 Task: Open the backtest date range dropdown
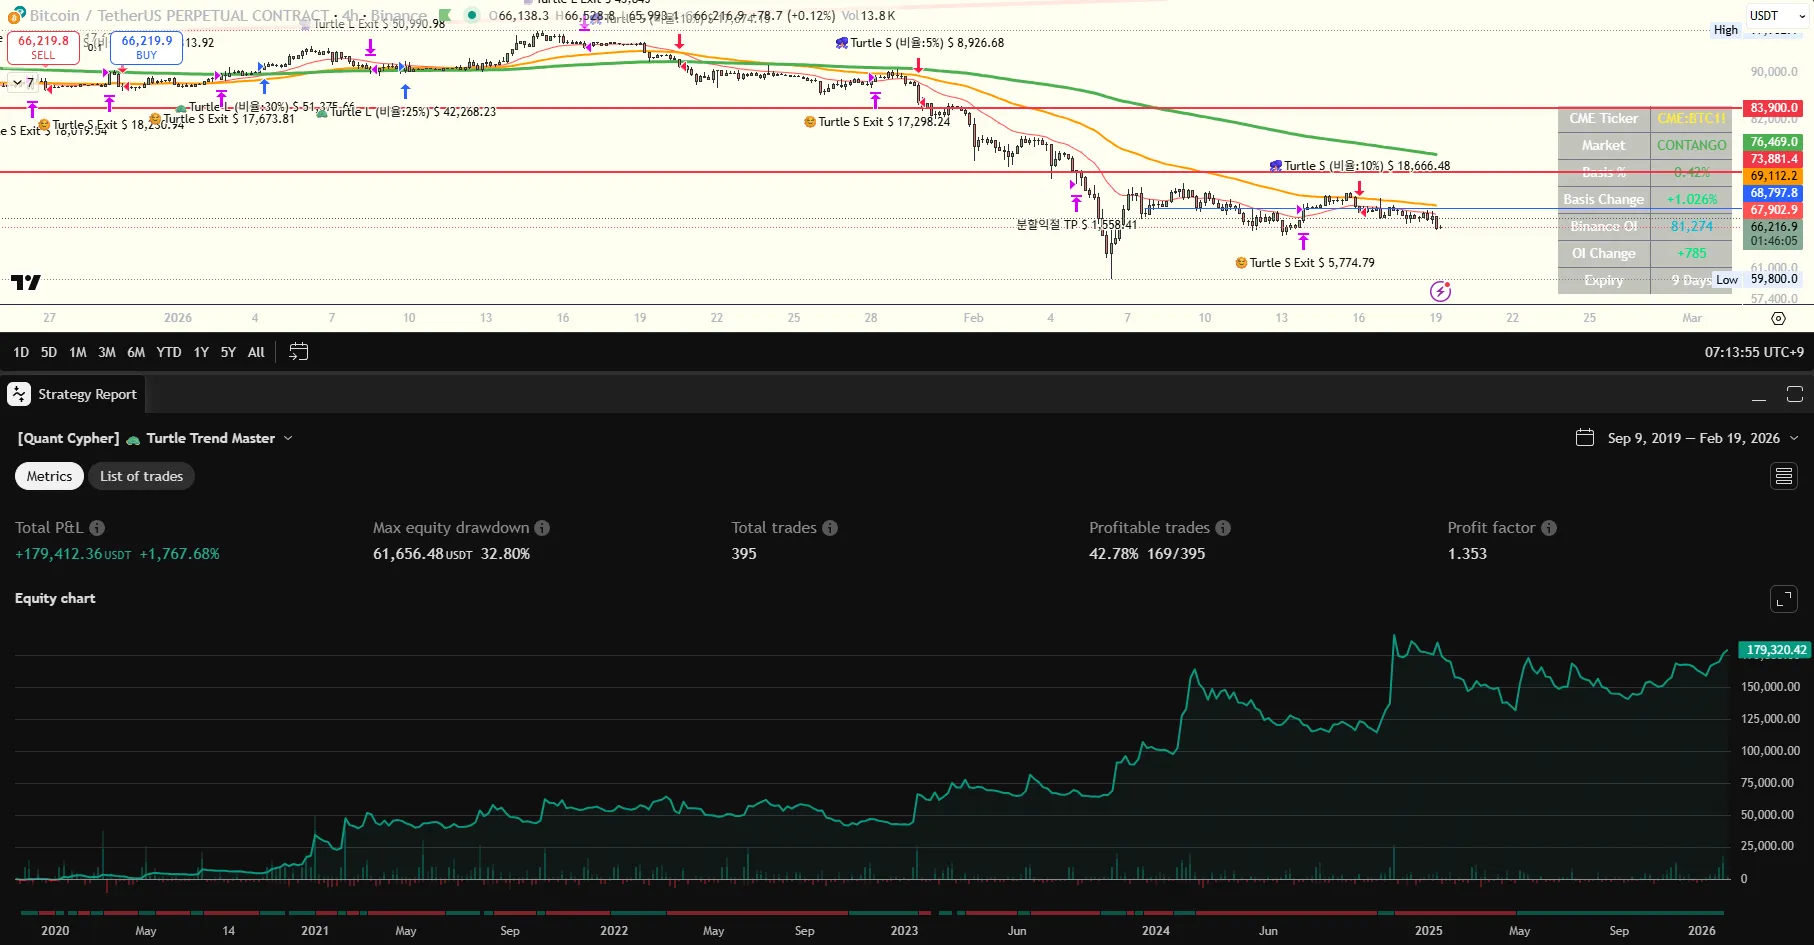1793,438
